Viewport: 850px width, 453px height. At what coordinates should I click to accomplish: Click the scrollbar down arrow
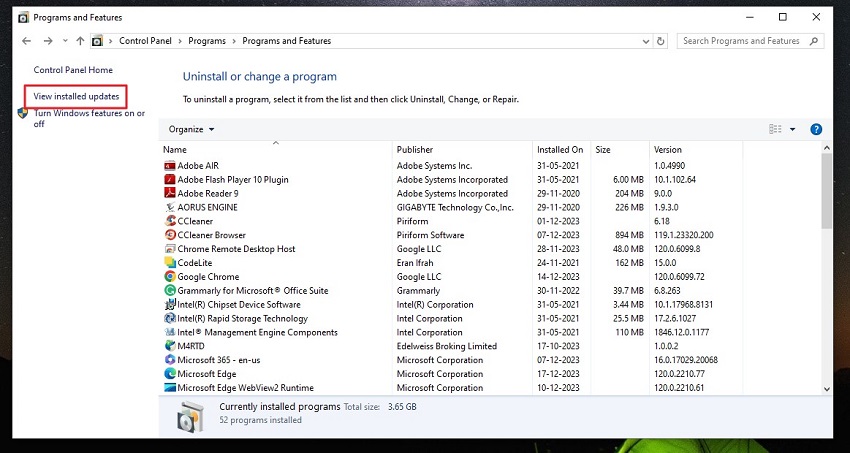tap(826, 389)
